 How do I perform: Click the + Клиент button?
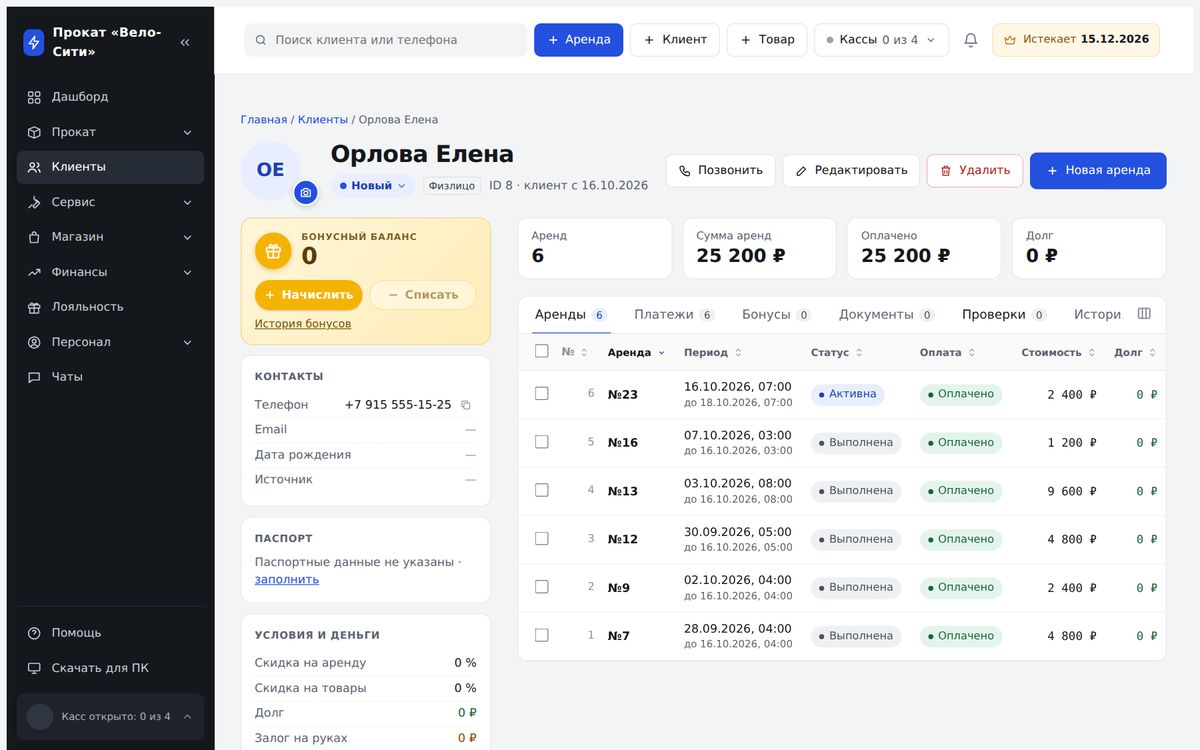(675, 40)
